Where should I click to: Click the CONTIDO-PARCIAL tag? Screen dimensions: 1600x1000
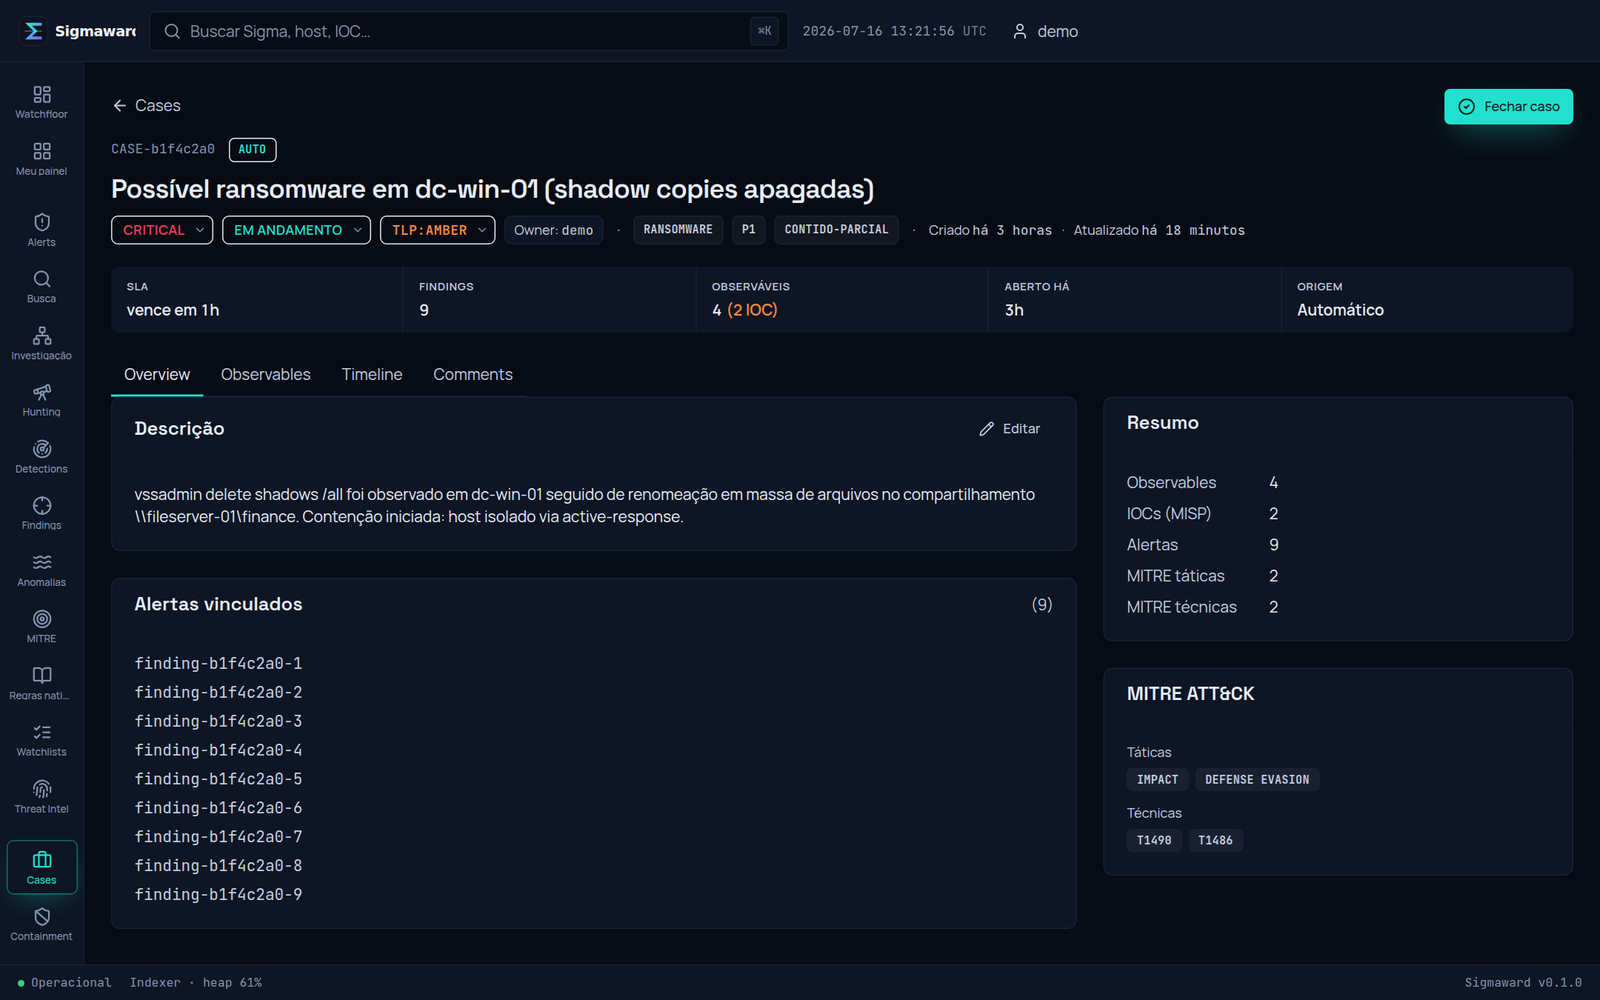pyautogui.click(x=837, y=230)
